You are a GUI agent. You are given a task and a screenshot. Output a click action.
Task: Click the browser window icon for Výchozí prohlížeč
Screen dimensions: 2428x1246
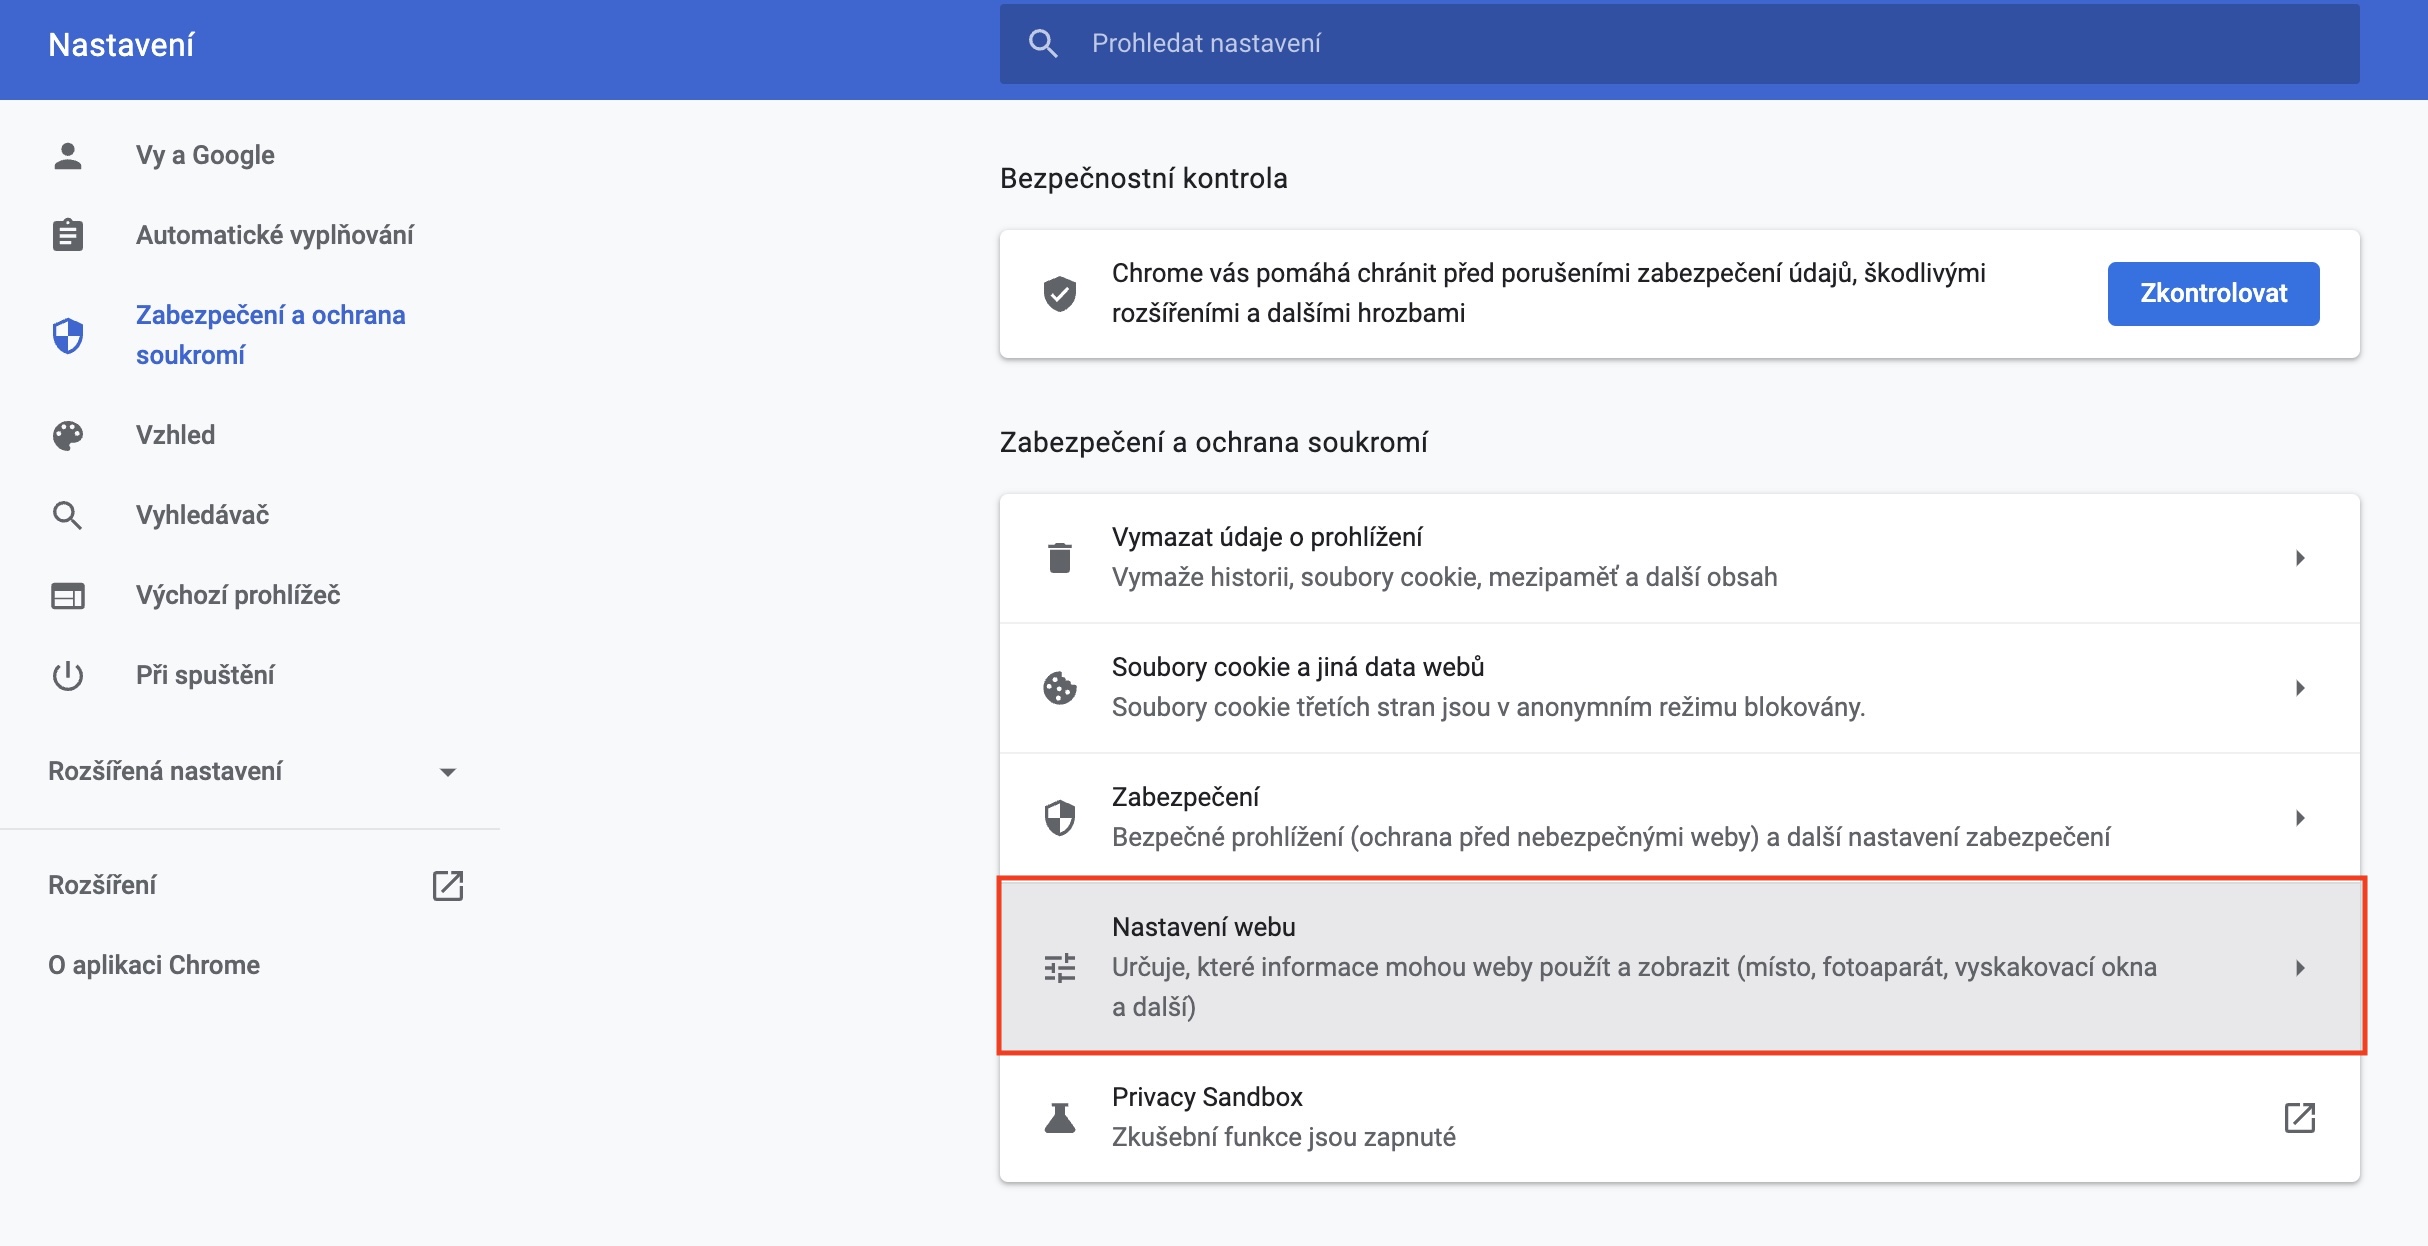(x=67, y=596)
